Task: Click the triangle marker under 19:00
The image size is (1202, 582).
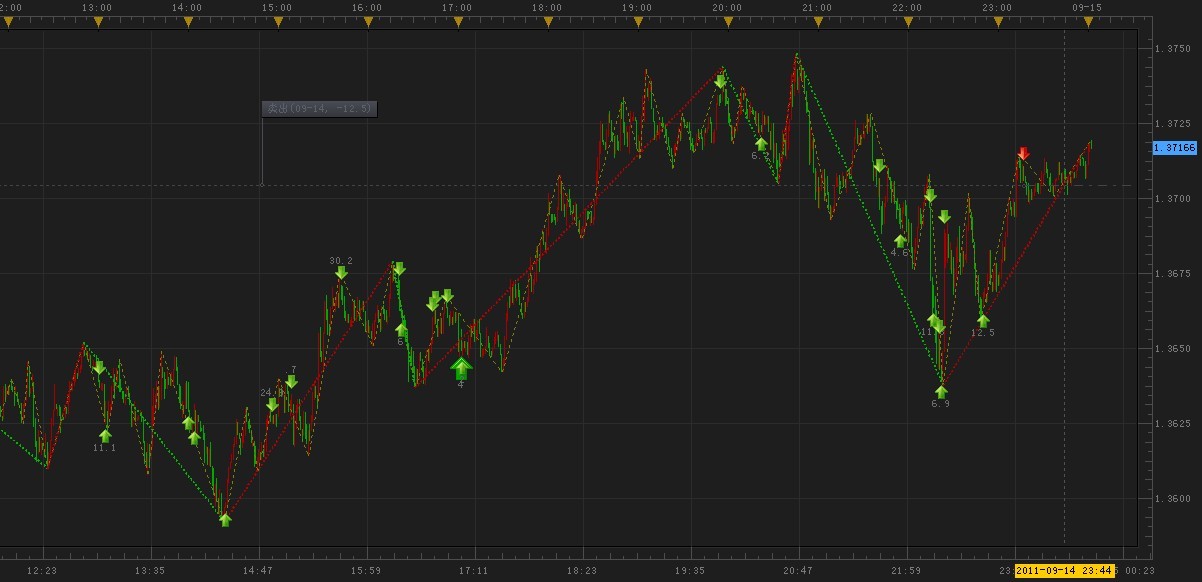Action: tap(638, 22)
